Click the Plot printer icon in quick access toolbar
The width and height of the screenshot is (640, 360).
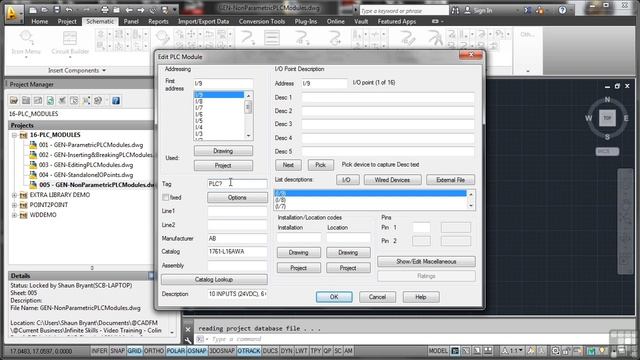click(105, 10)
